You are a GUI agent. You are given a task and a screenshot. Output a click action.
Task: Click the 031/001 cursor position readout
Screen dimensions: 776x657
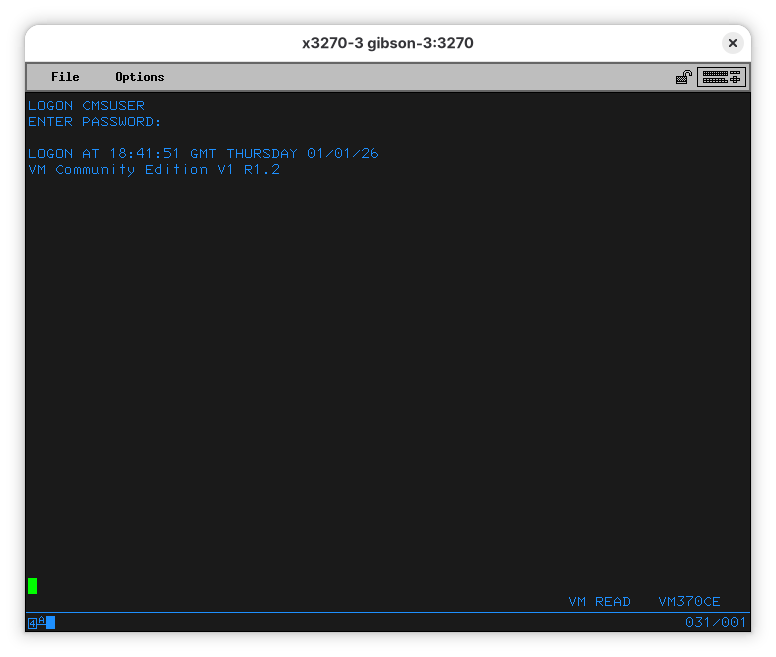point(715,623)
